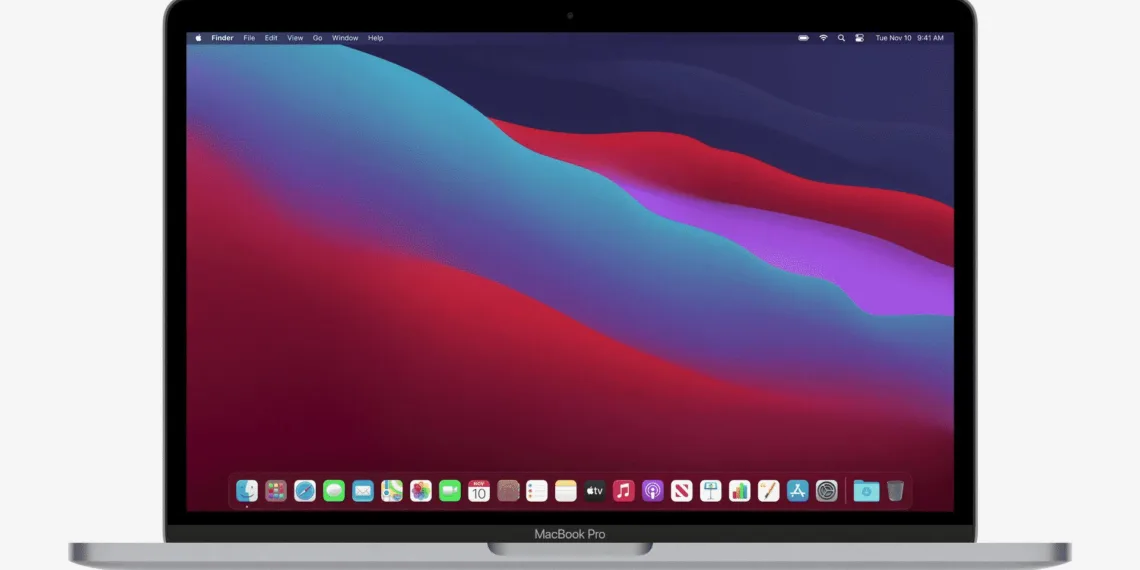This screenshot has width=1140, height=570.
Task: Open the Apple TV app icon
Action: pos(595,491)
